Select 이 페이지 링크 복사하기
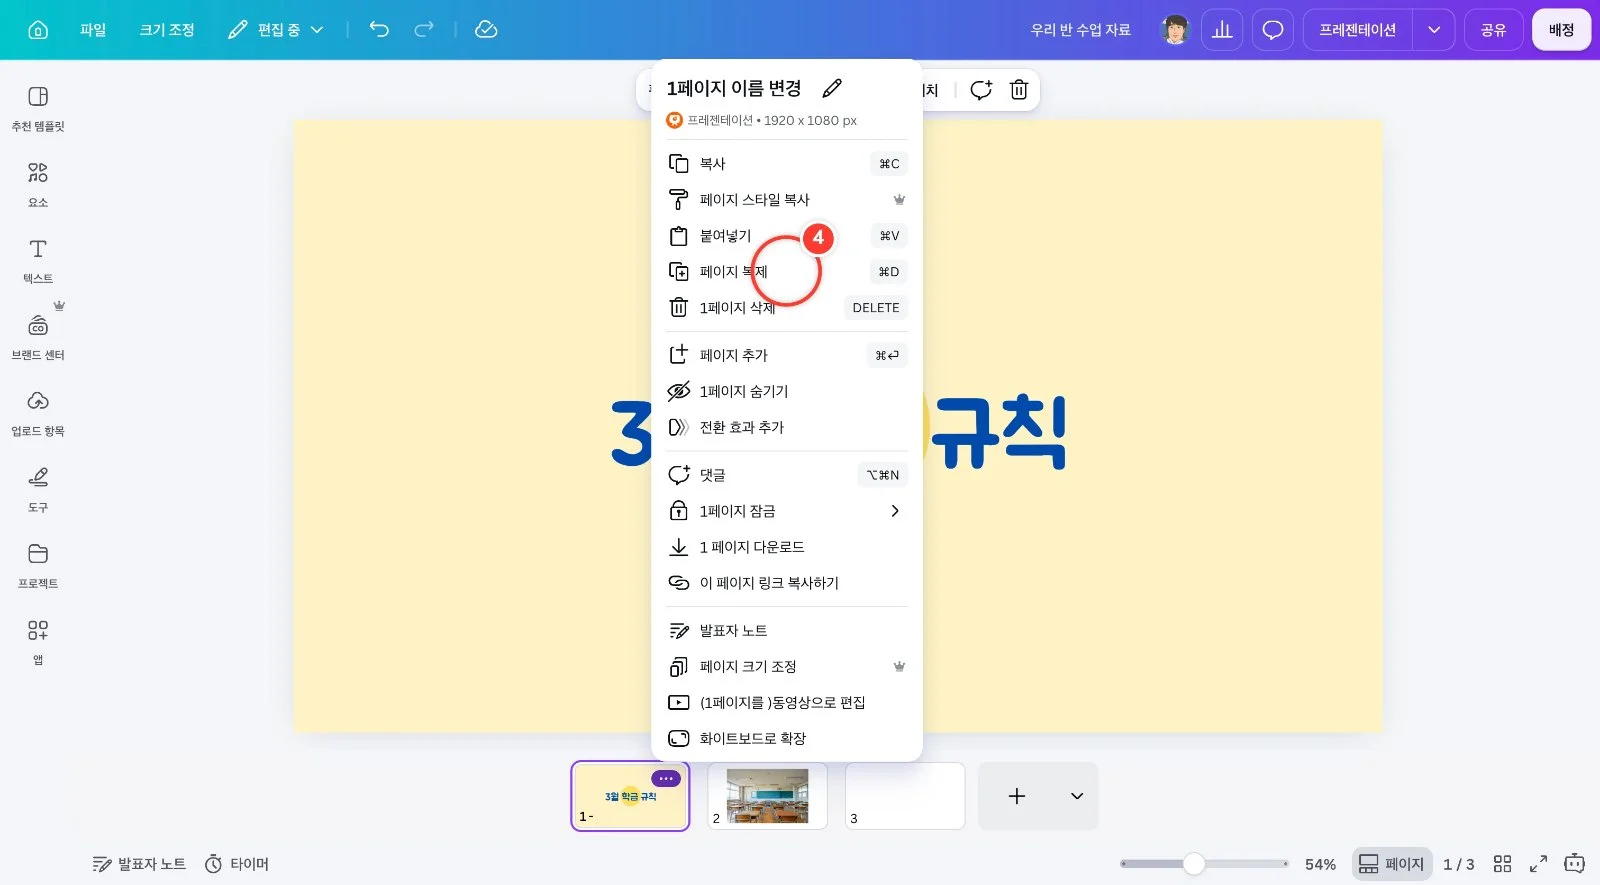The image size is (1600, 885). click(x=787, y=582)
